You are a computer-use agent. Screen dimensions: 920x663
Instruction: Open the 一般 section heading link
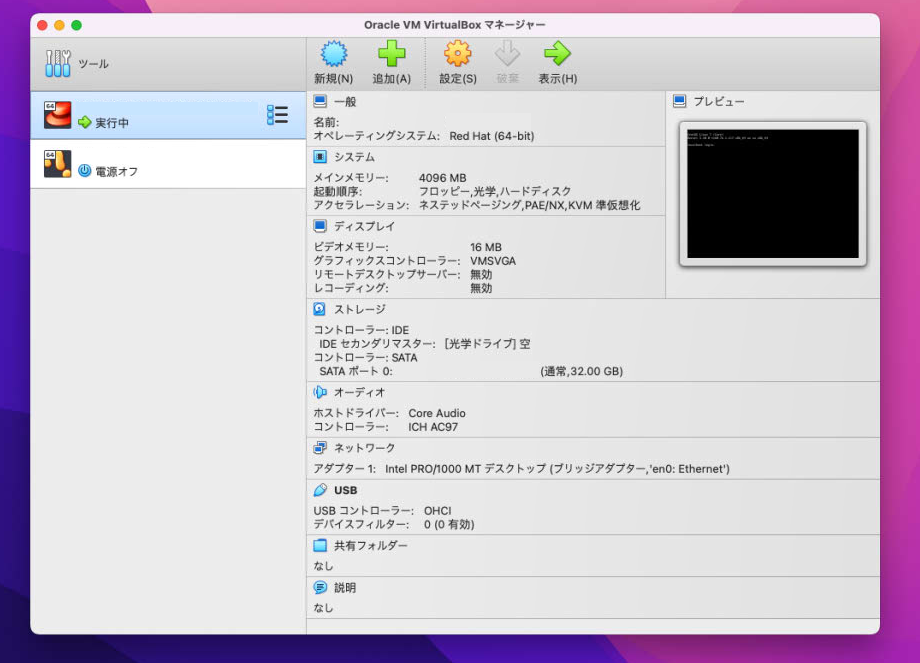pyautogui.click(x=345, y=102)
